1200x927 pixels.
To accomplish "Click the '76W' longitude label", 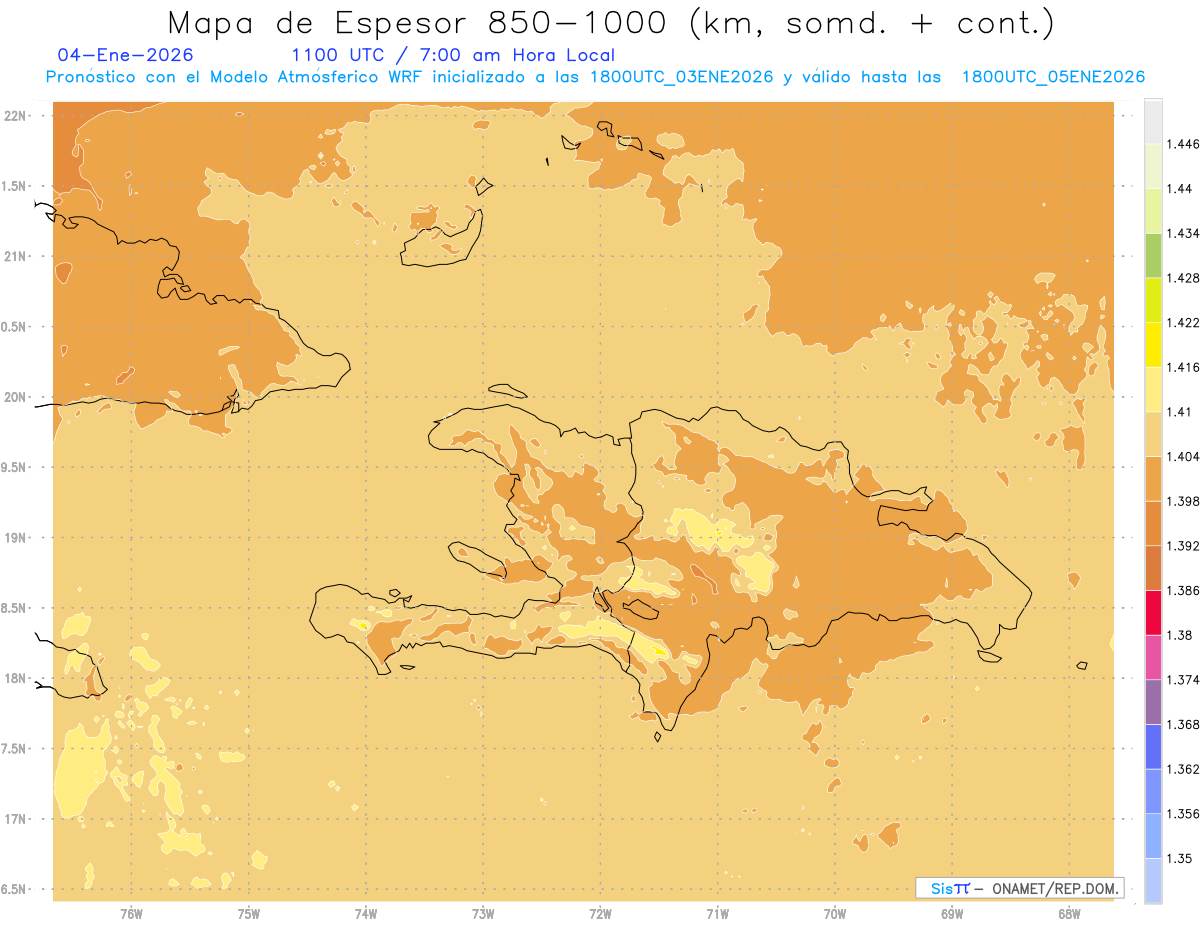I will [131, 914].
